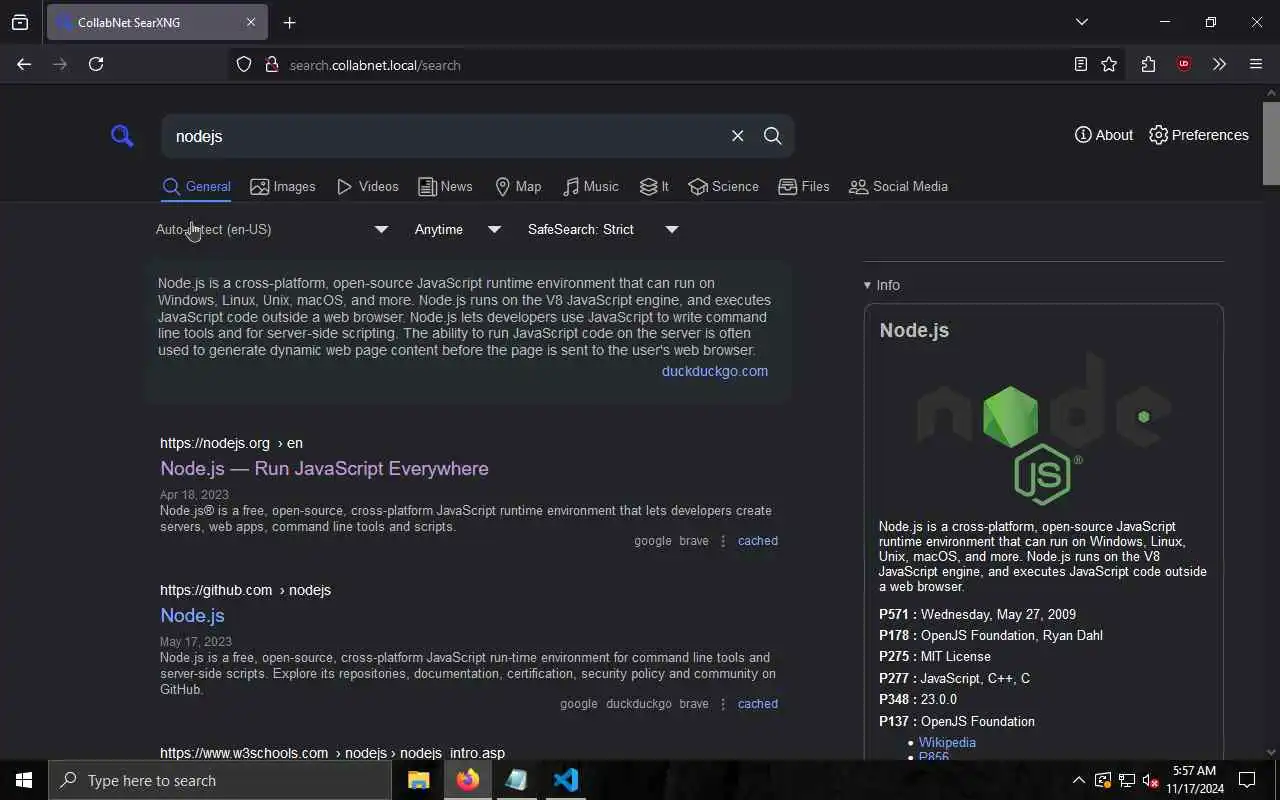1280x800 pixels.
Task: Open the network tray icon
Action: [1126, 780]
